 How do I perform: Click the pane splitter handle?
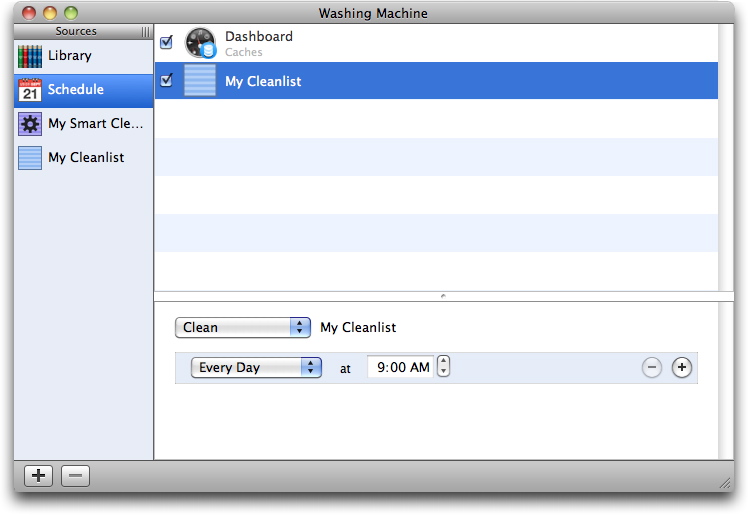[x=443, y=296]
